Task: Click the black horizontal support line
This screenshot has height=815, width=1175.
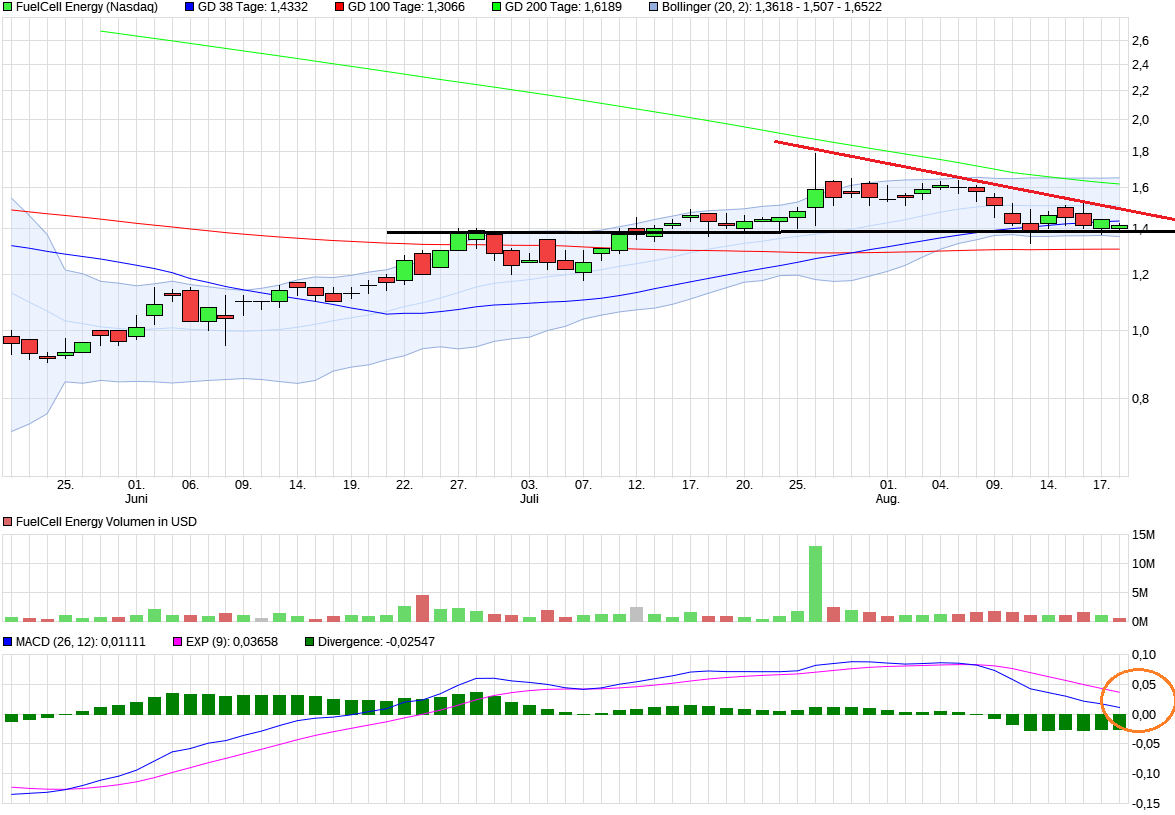Action: click(700, 232)
